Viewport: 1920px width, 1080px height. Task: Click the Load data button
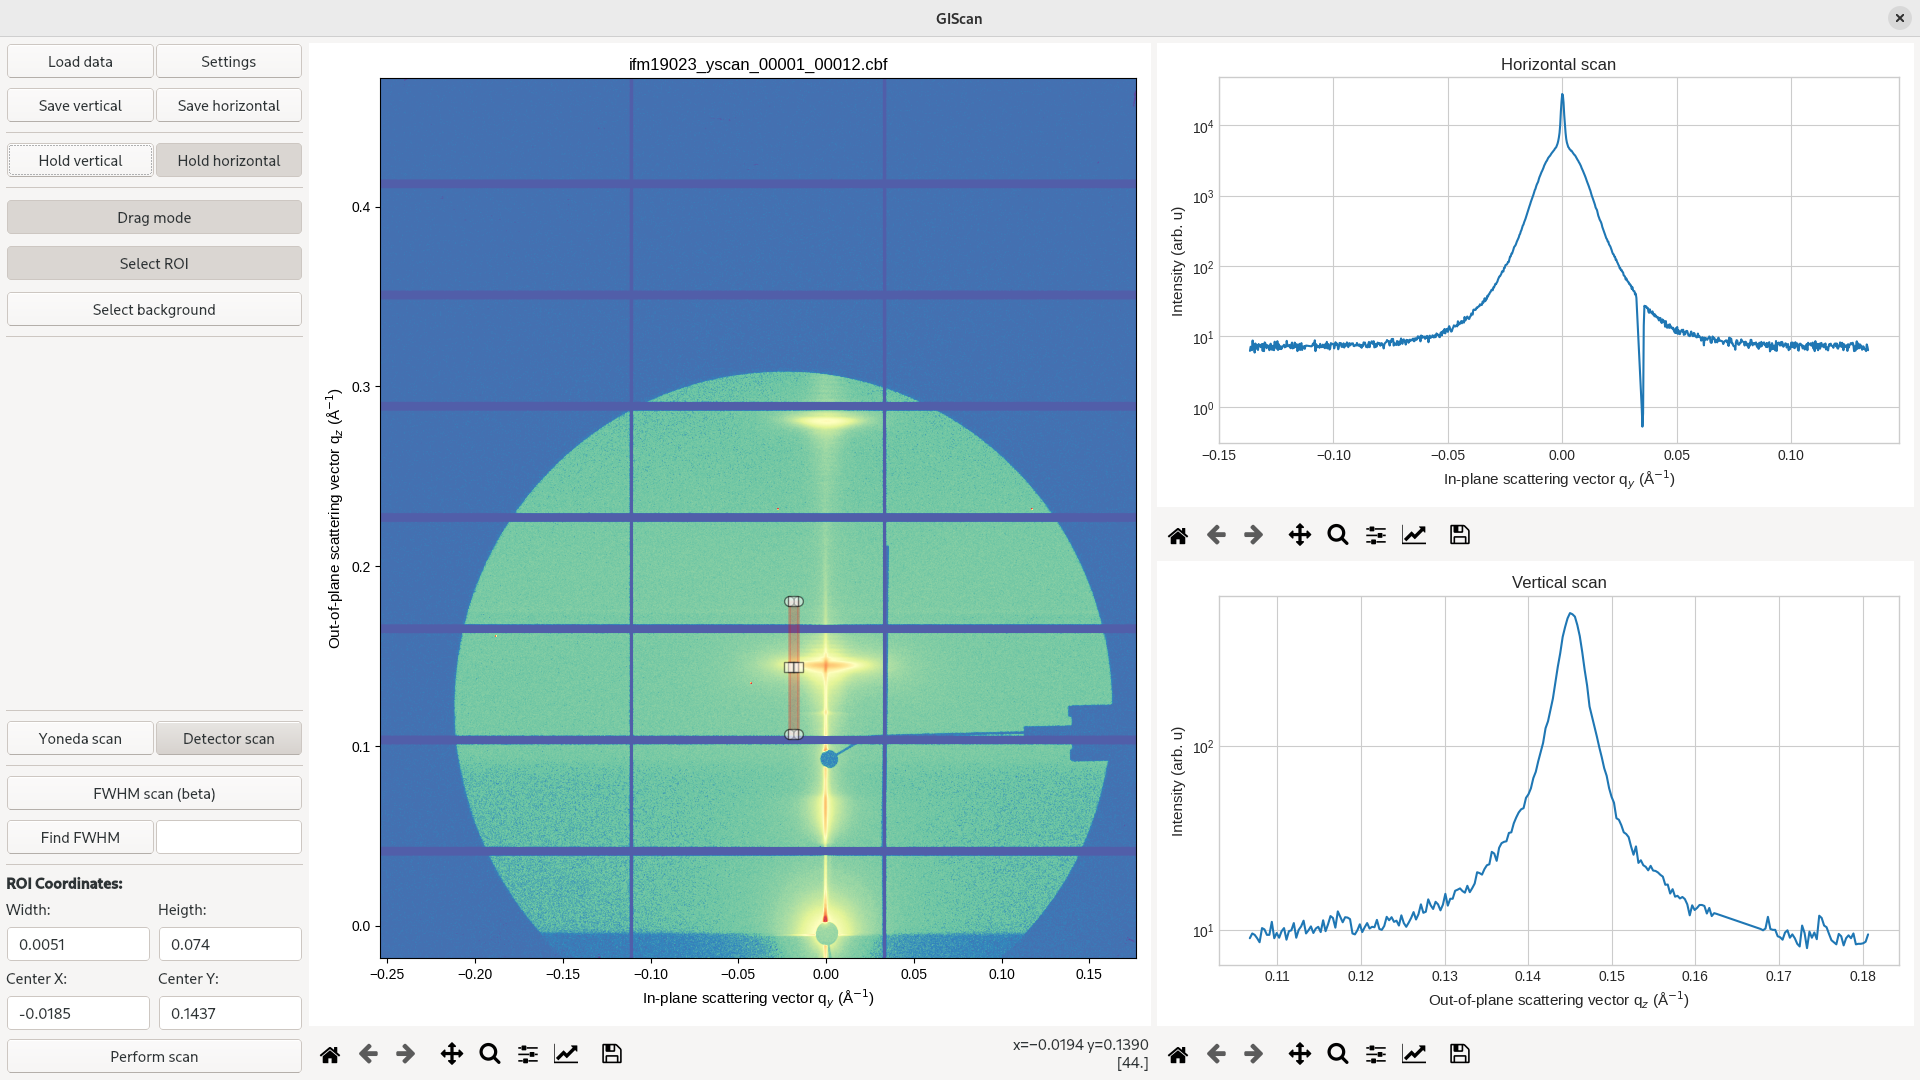coord(80,61)
